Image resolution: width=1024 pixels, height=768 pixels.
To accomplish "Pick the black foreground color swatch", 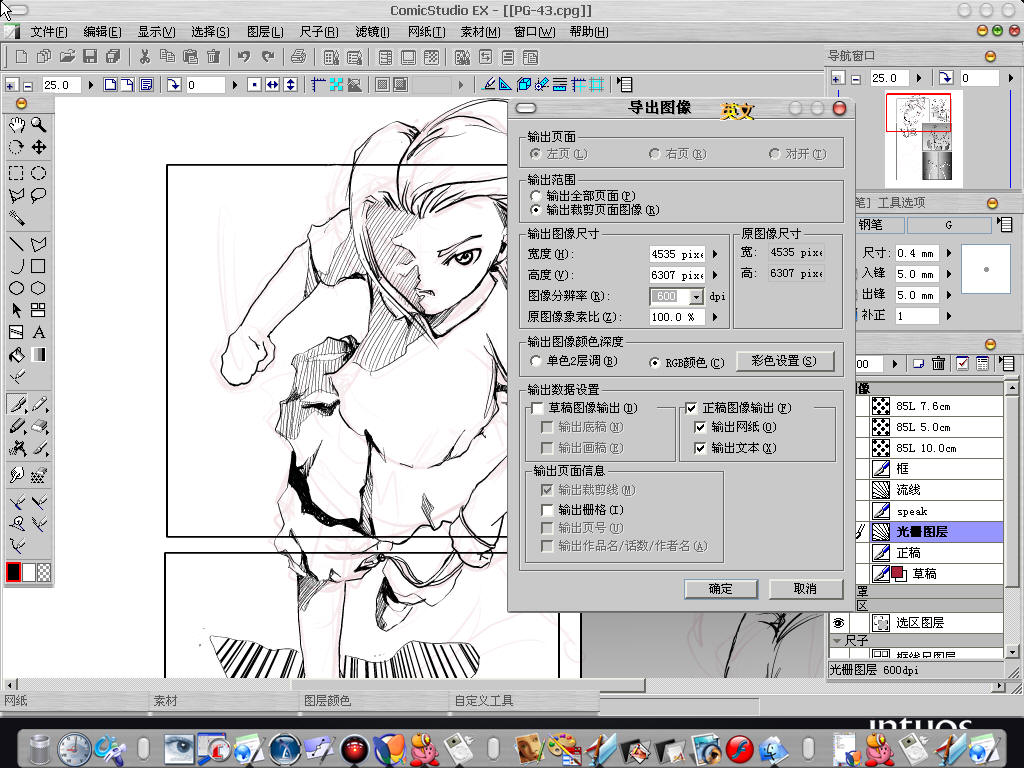I will (13, 572).
